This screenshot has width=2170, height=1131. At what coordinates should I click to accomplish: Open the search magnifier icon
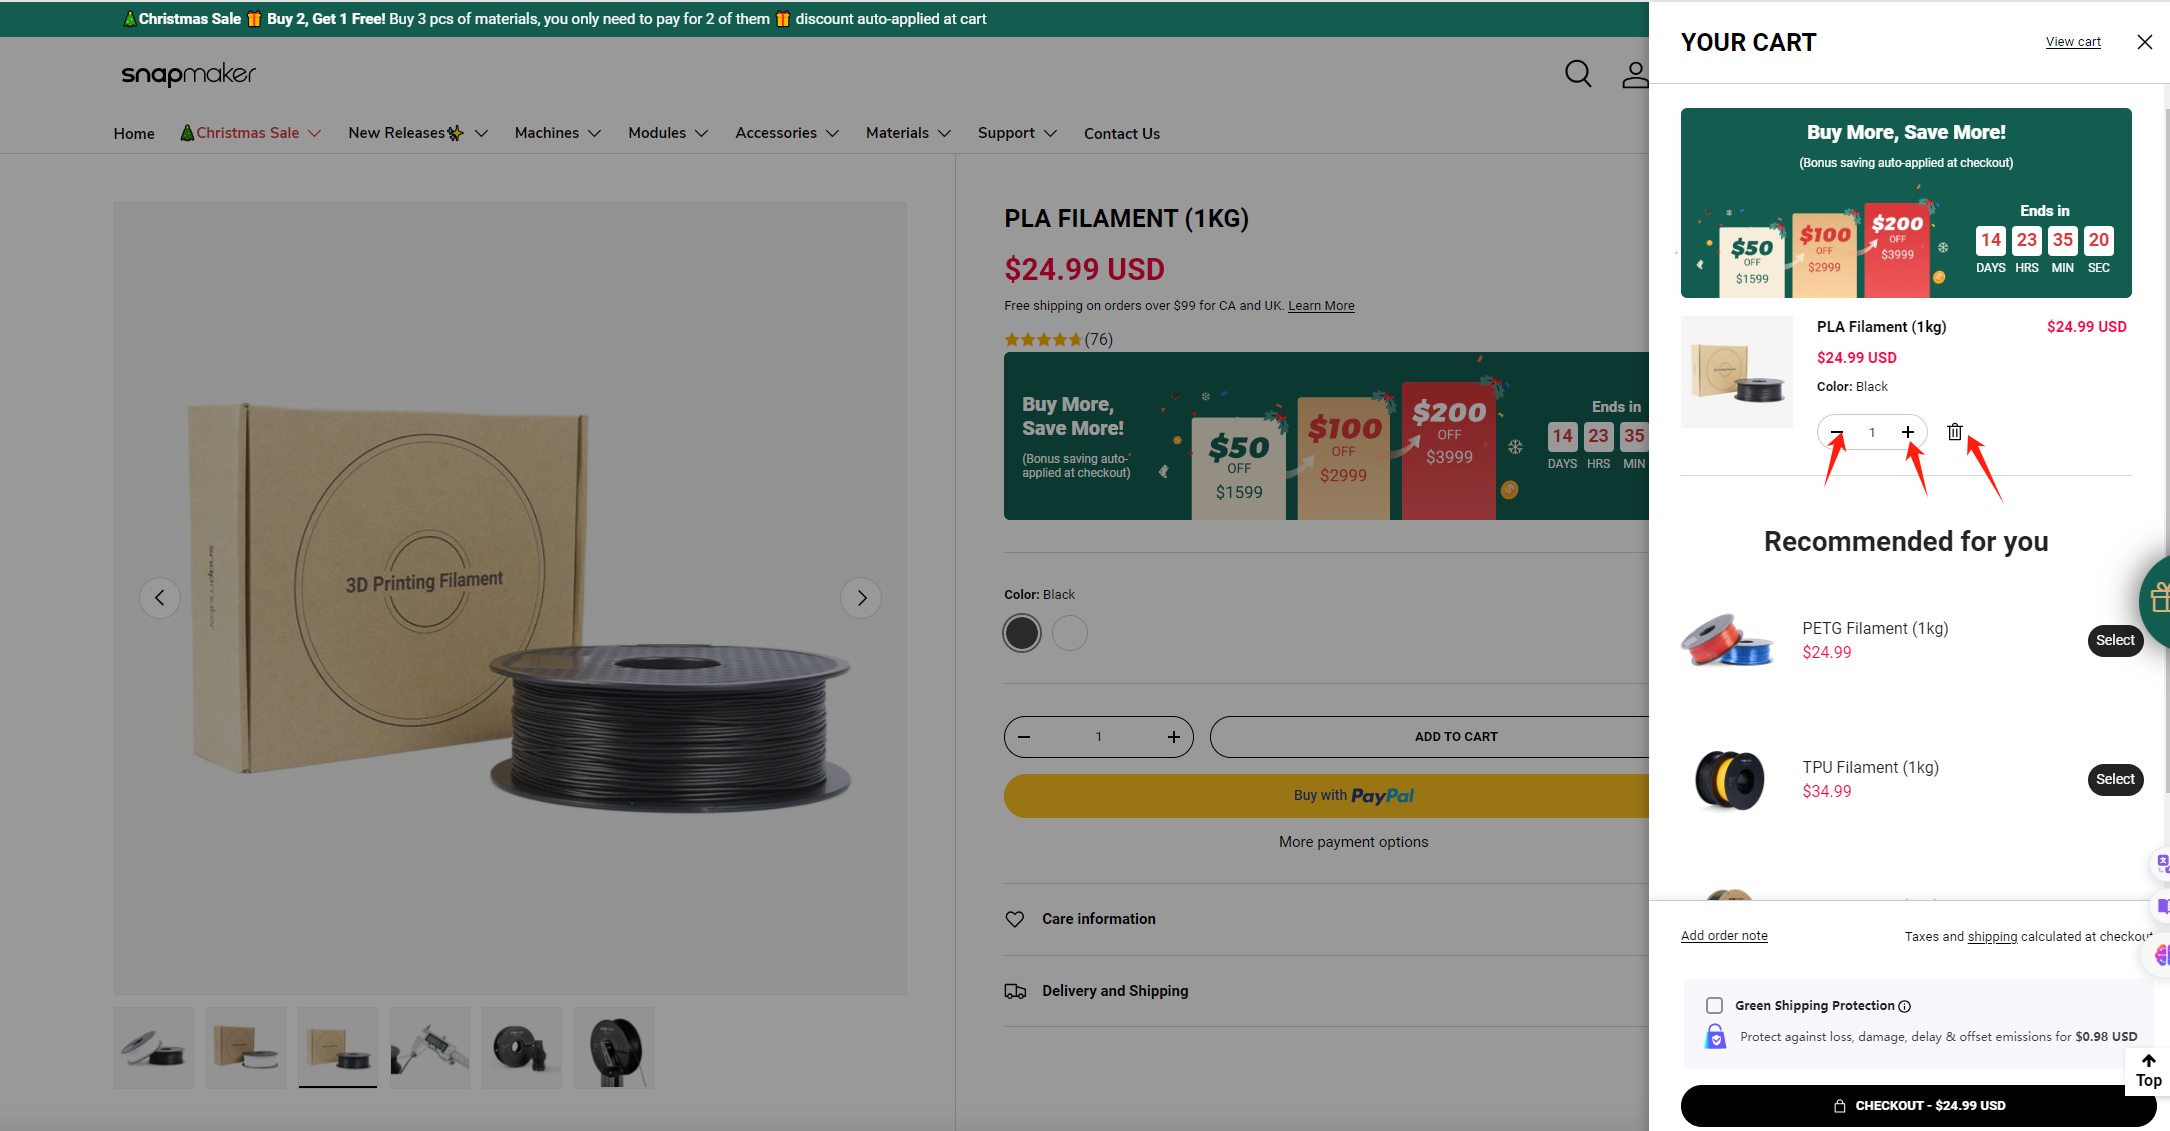tap(1578, 74)
